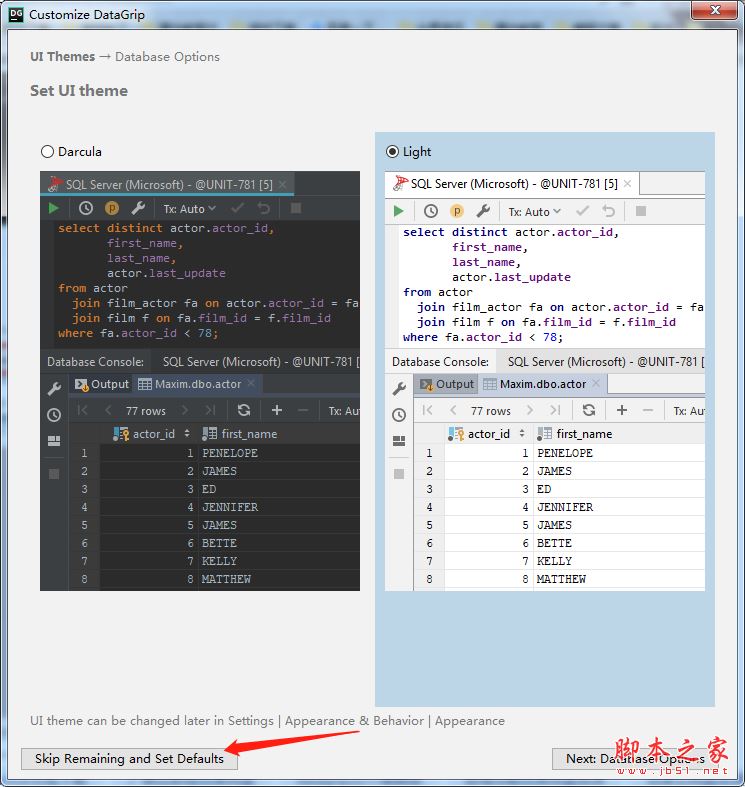Close SQL Server editor tab in Light preview

[x=628, y=184]
